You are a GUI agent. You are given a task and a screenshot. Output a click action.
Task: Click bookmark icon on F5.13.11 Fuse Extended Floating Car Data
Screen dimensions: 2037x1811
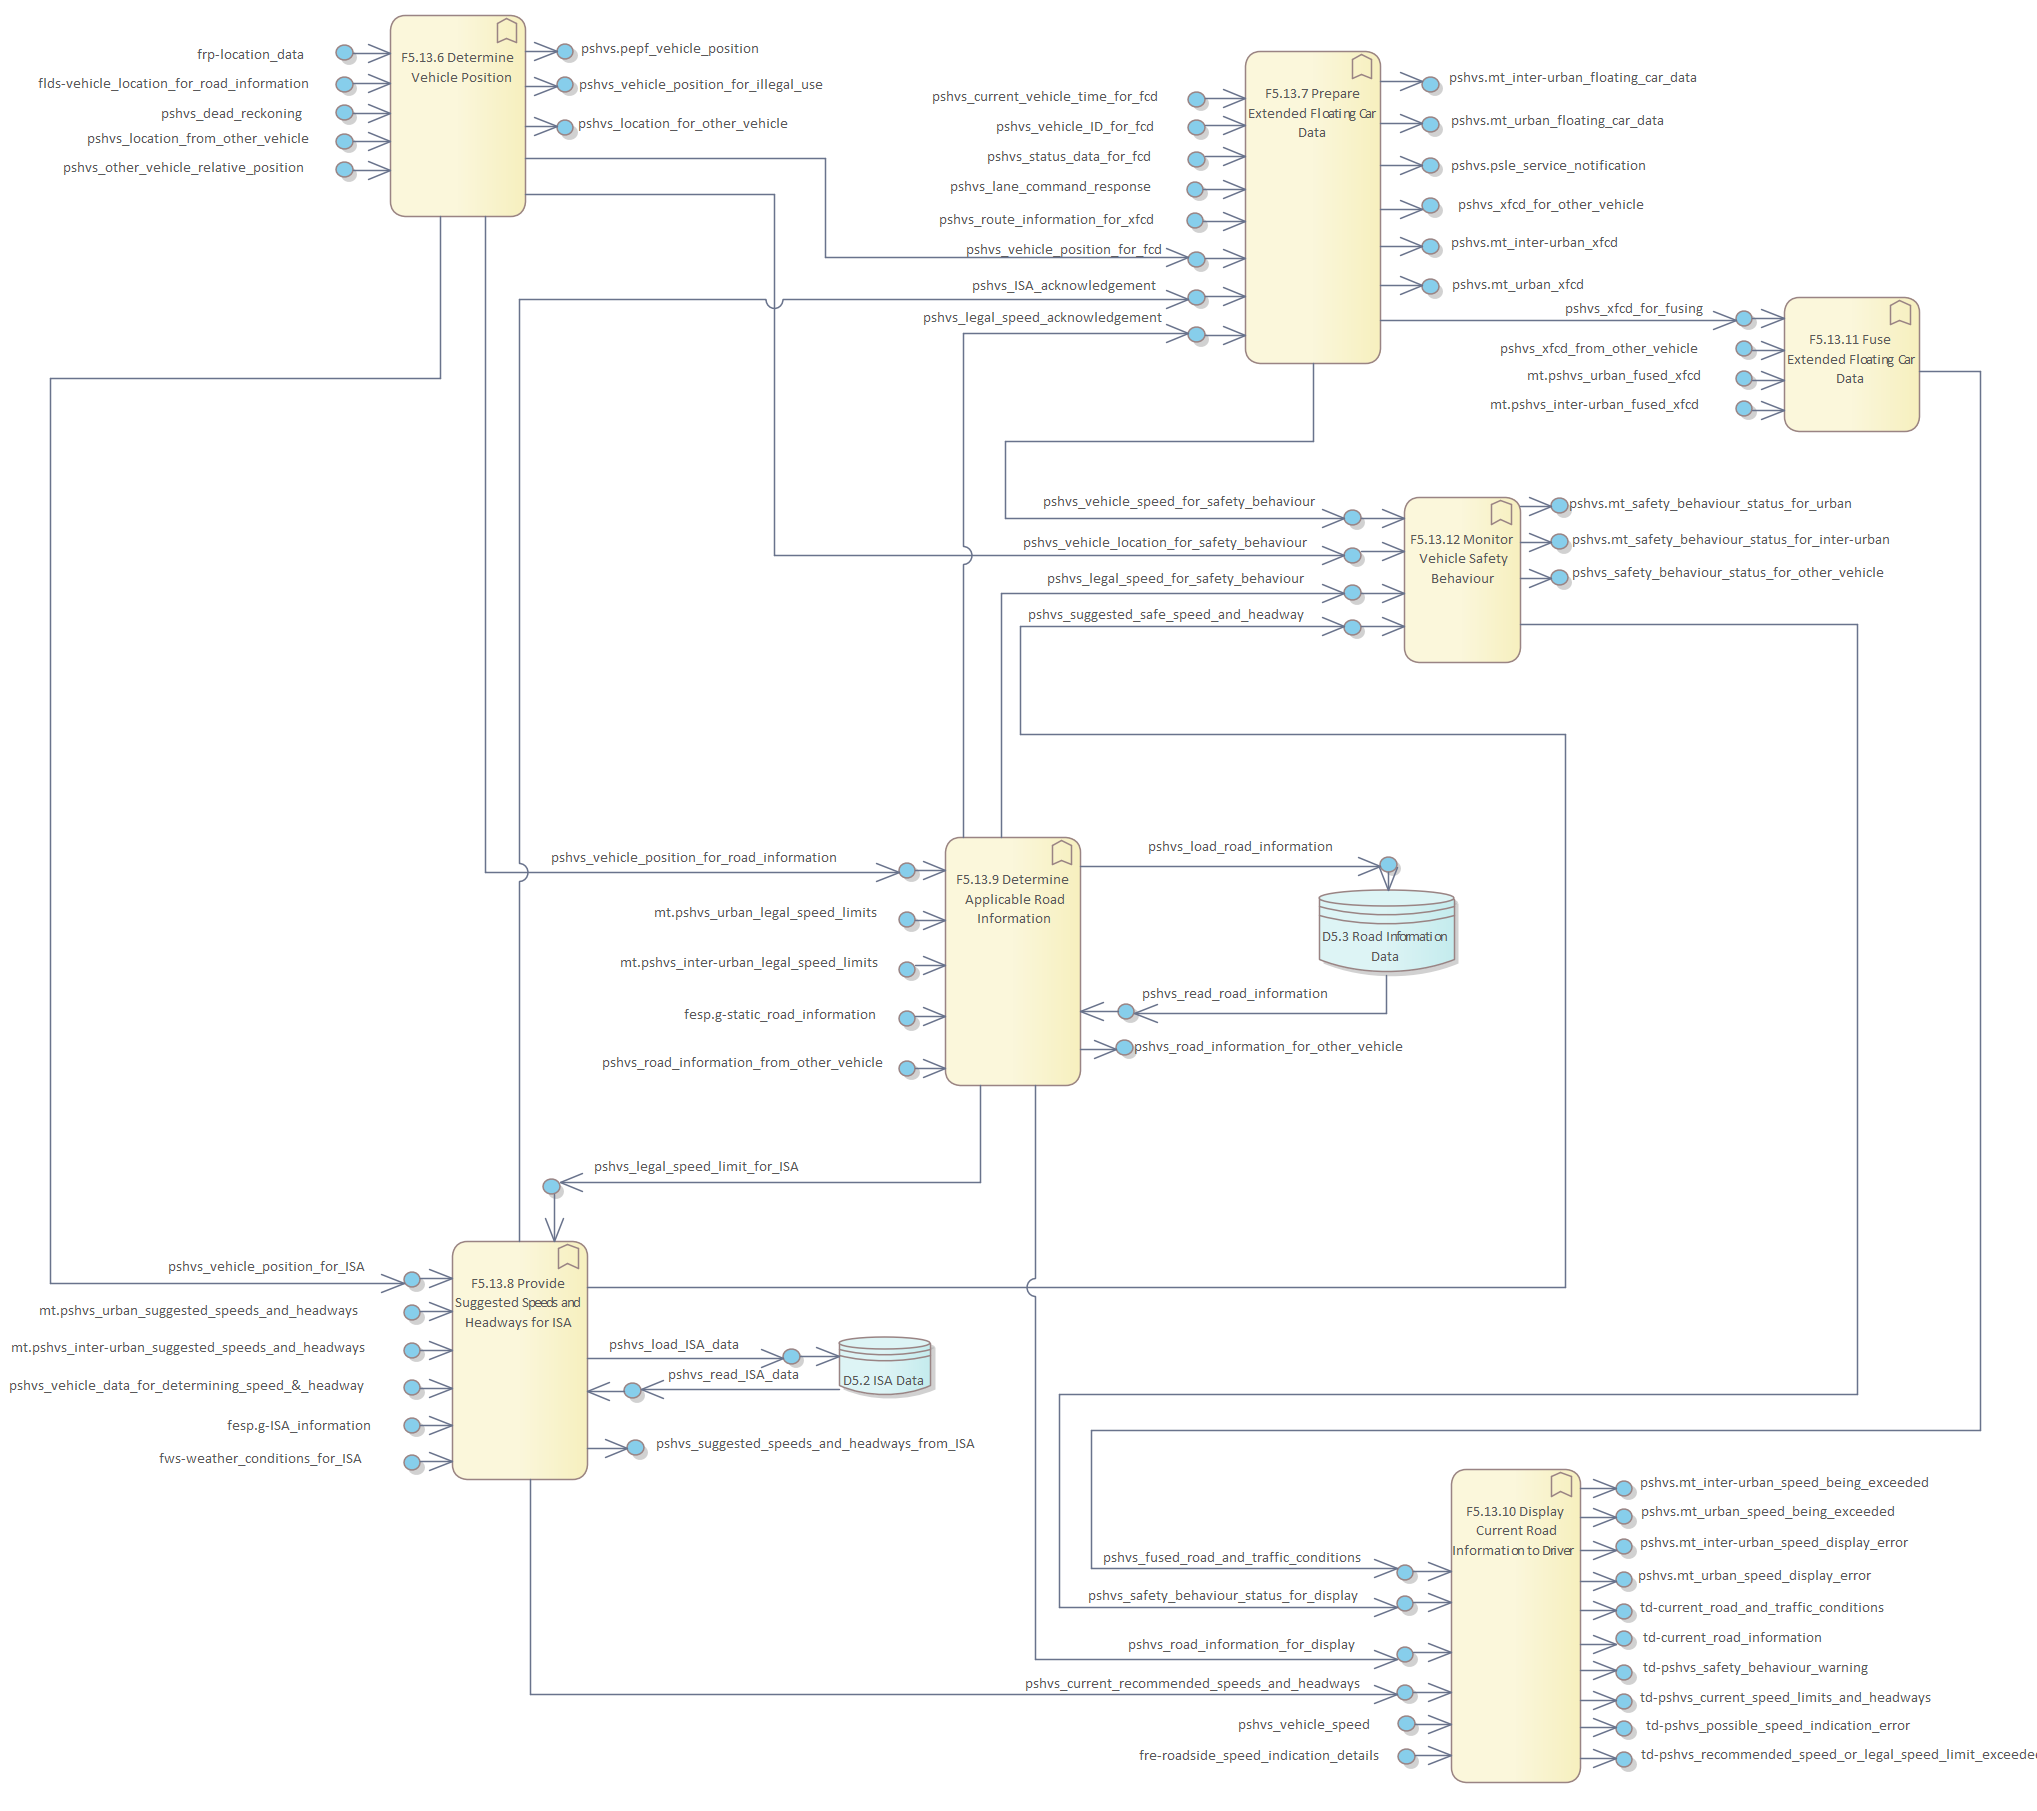tap(1900, 313)
